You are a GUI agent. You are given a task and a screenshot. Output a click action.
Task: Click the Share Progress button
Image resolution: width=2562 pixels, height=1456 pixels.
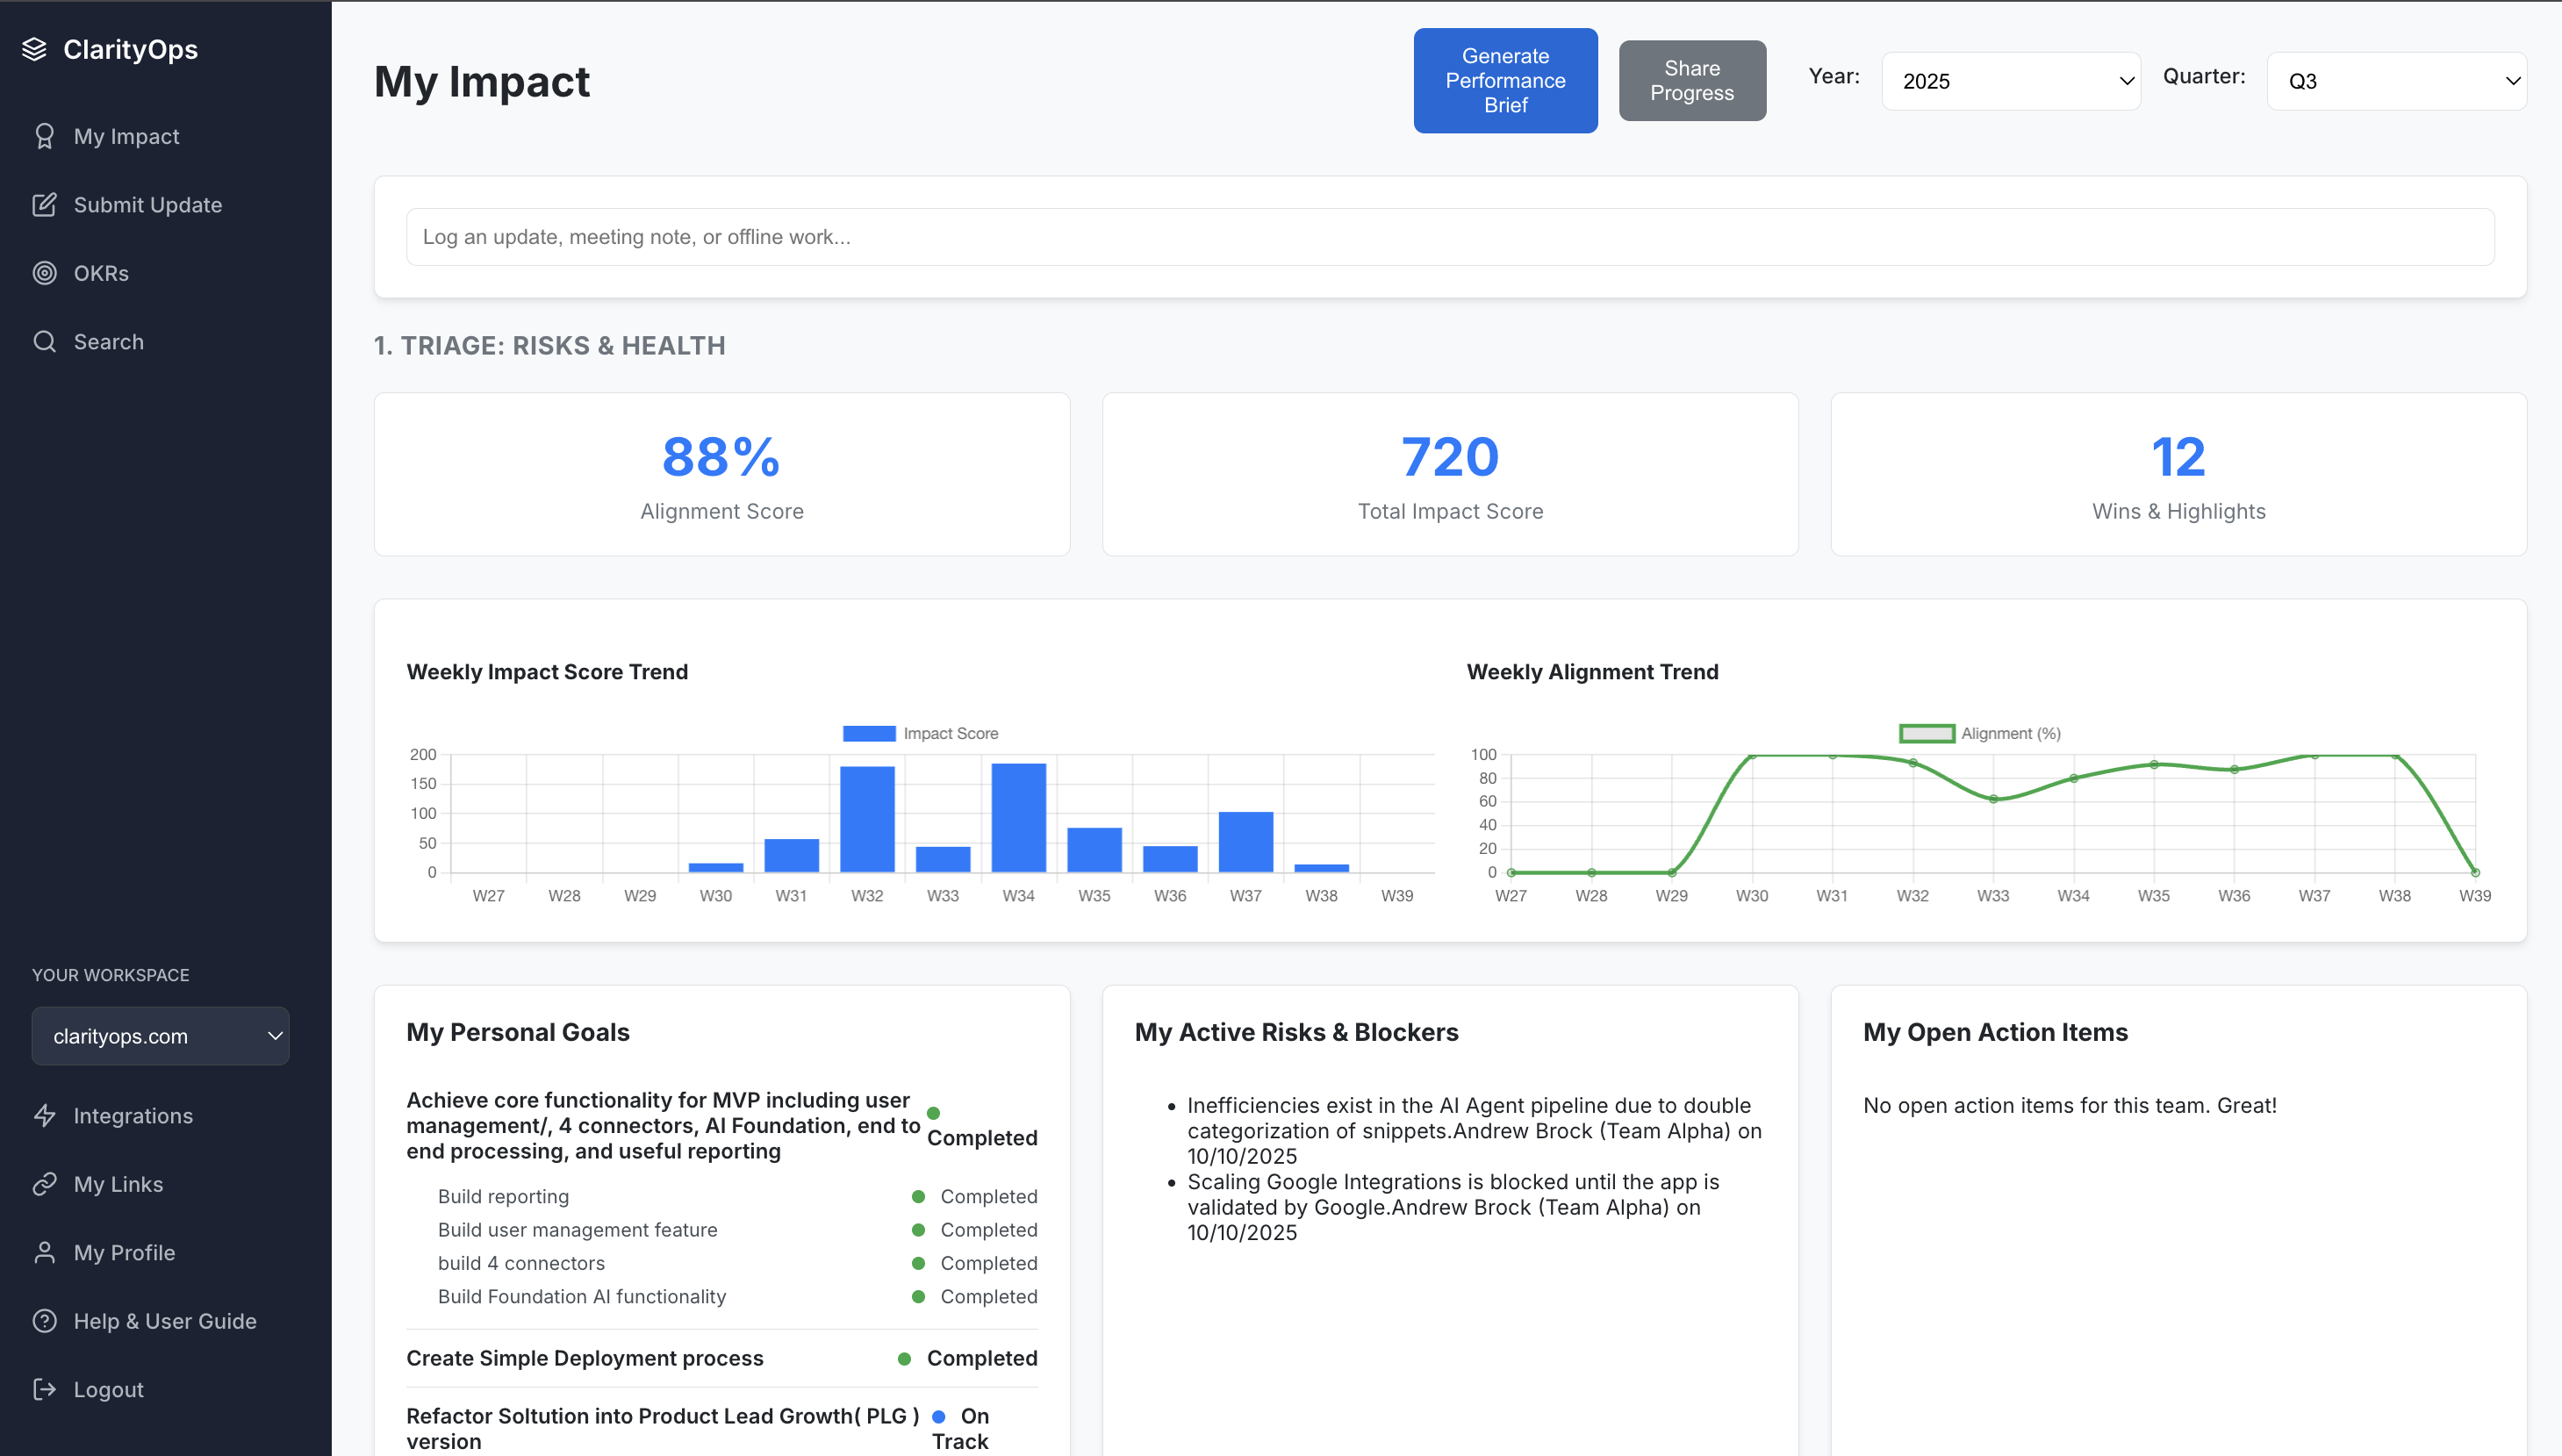(x=1692, y=80)
